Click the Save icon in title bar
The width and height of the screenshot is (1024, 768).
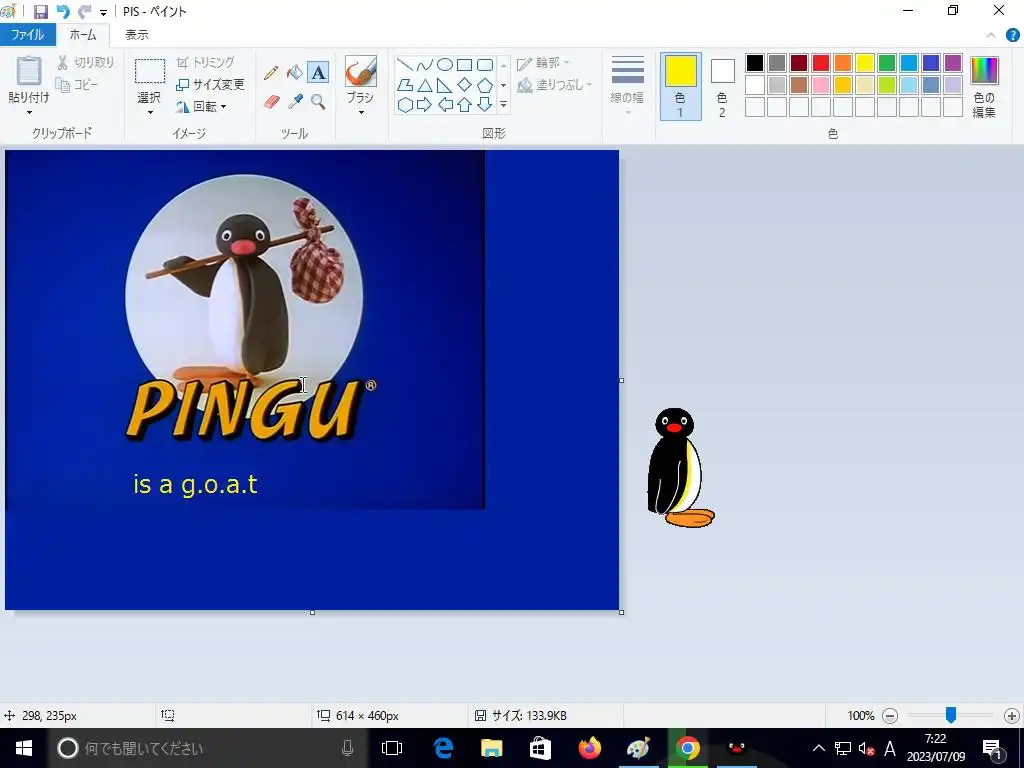(x=40, y=12)
